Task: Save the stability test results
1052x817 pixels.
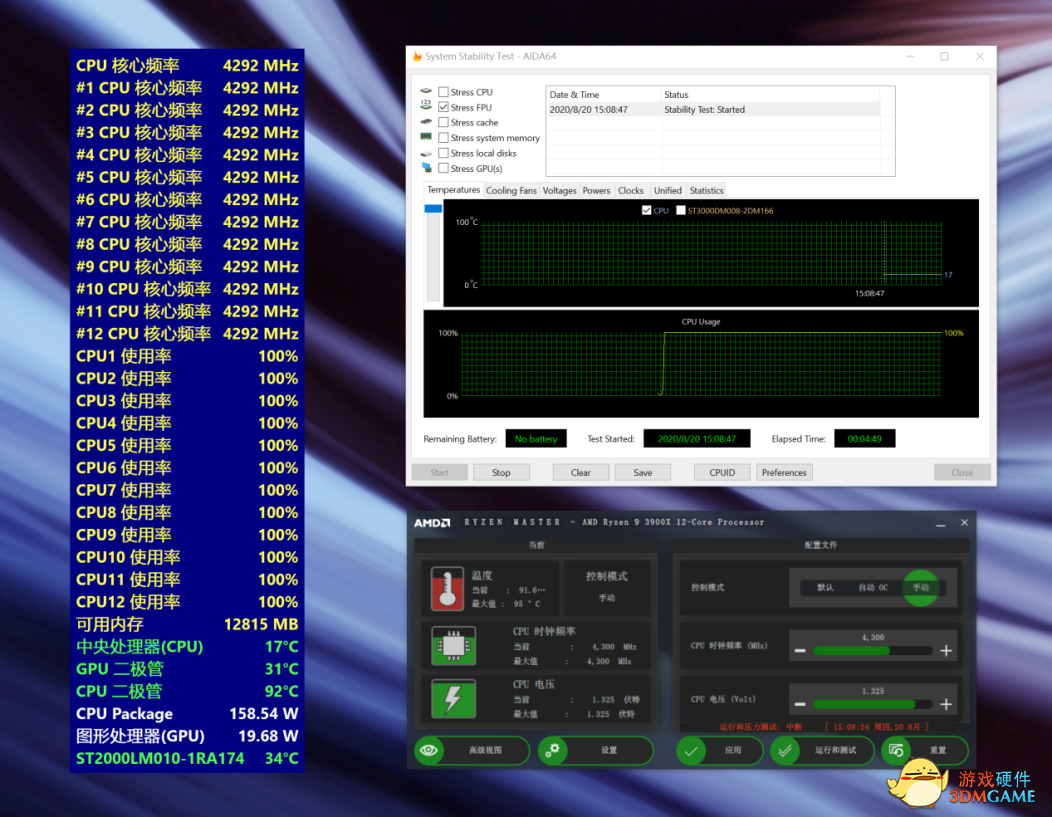Action: click(643, 472)
